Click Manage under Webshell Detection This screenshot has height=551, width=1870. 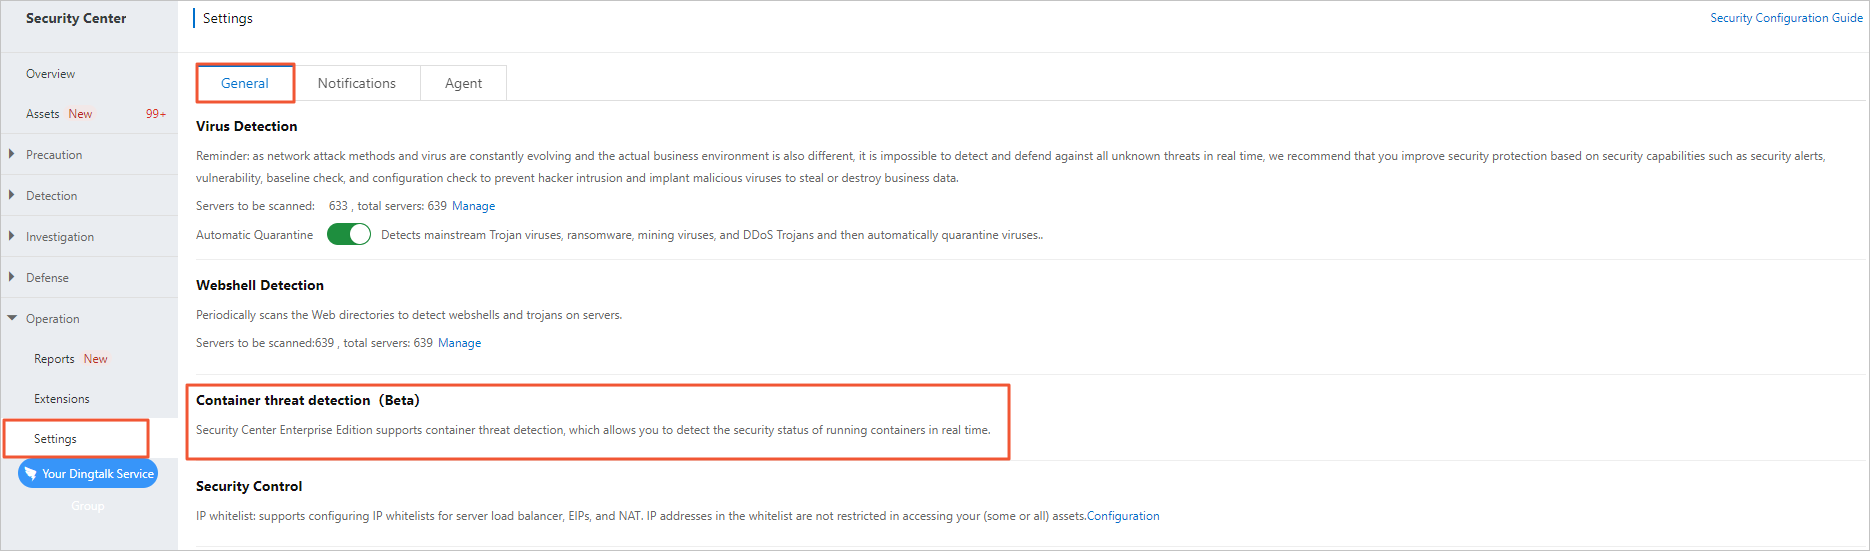click(459, 343)
